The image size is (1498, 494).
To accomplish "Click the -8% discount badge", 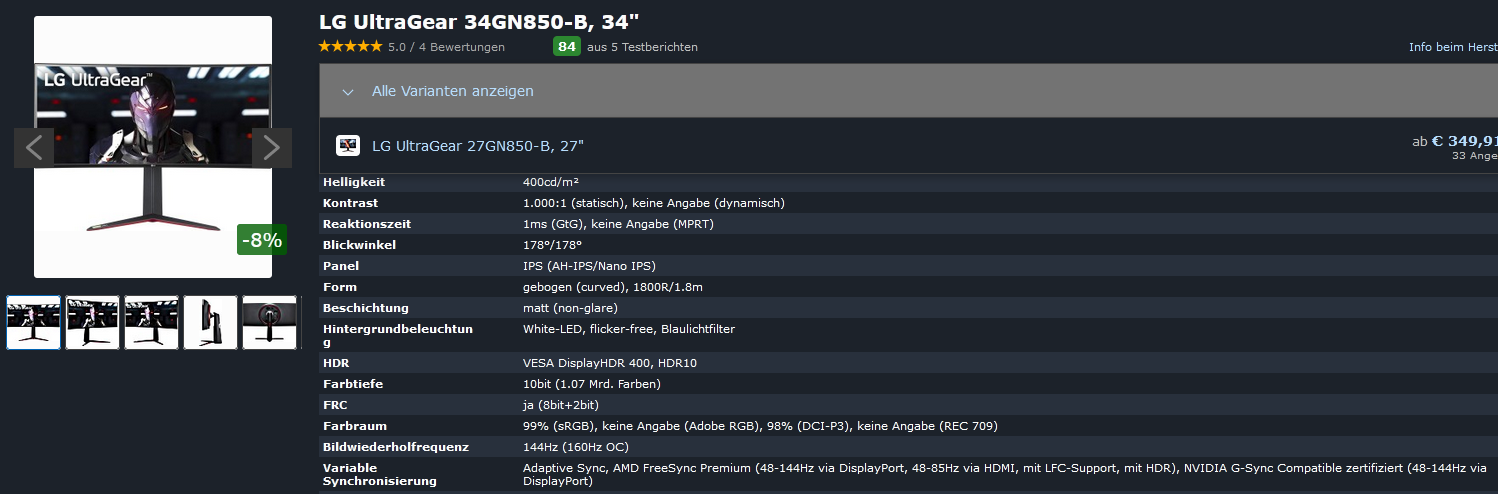I will pos(262,240).
